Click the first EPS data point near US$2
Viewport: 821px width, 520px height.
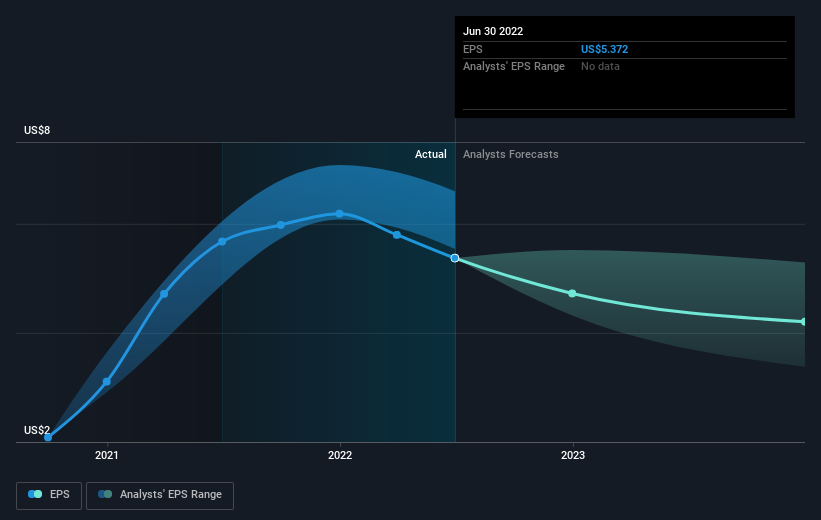48,437
